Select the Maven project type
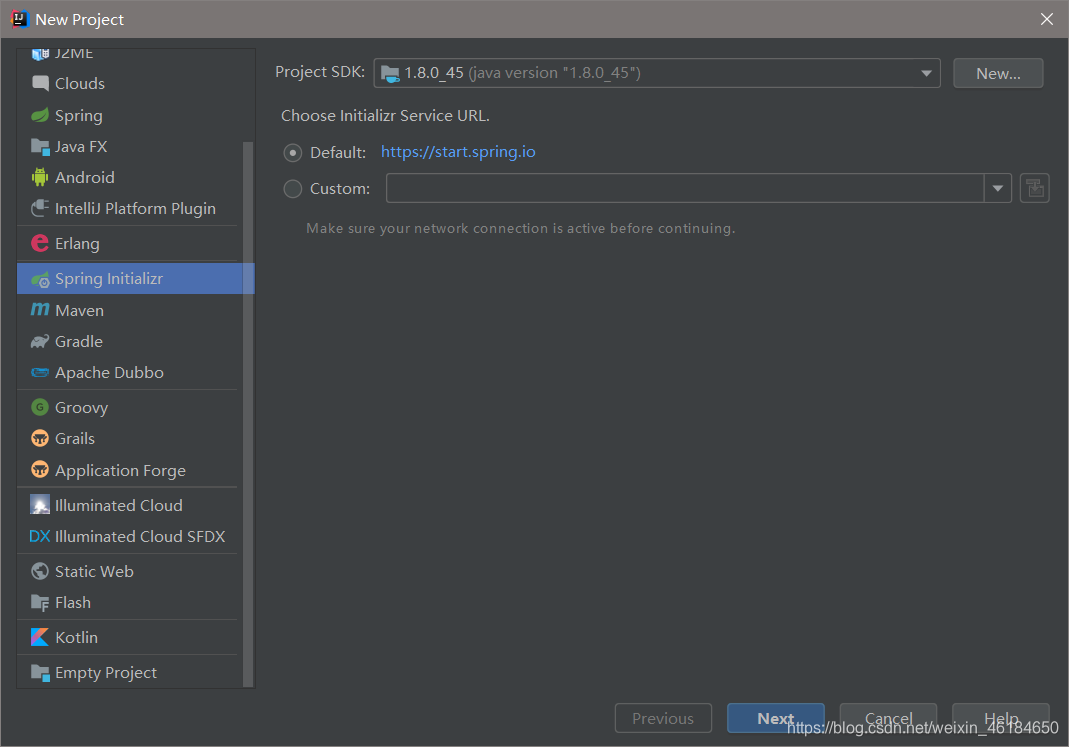The width and height of the screenshot is (1069, 747). click(78, 310)
